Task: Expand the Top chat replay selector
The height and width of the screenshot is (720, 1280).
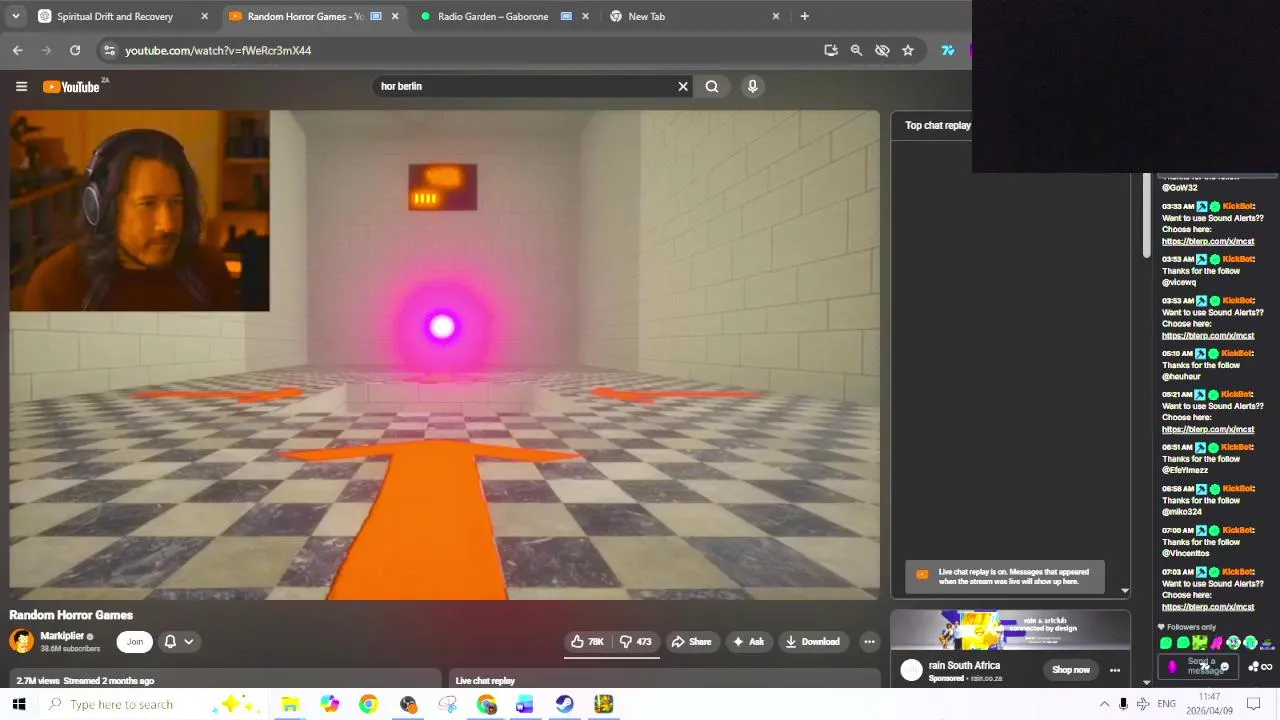Action: [938, 125]
